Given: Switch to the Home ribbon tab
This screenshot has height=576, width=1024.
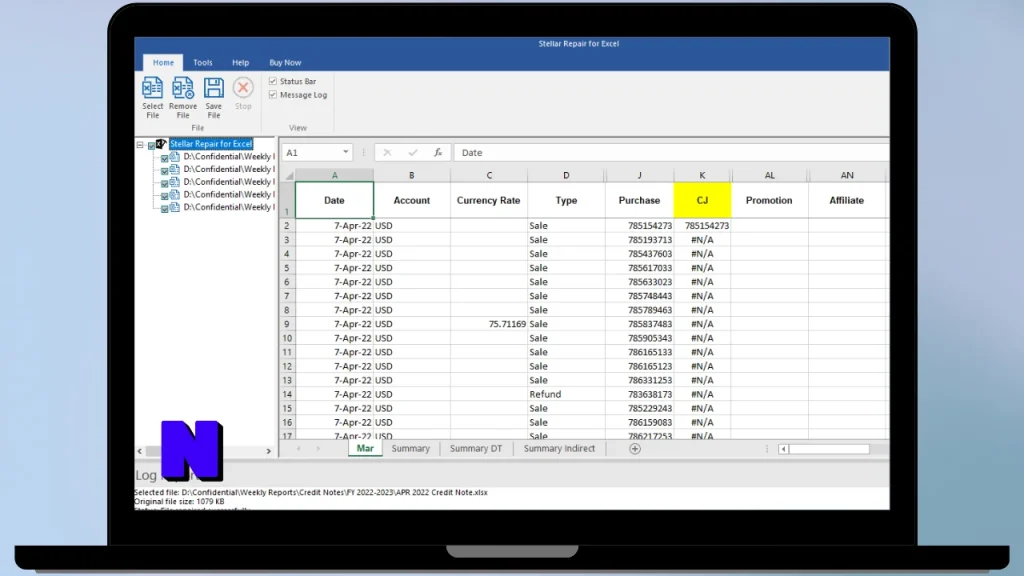Looking at the screenshot, I should click(x=163, y=63).
